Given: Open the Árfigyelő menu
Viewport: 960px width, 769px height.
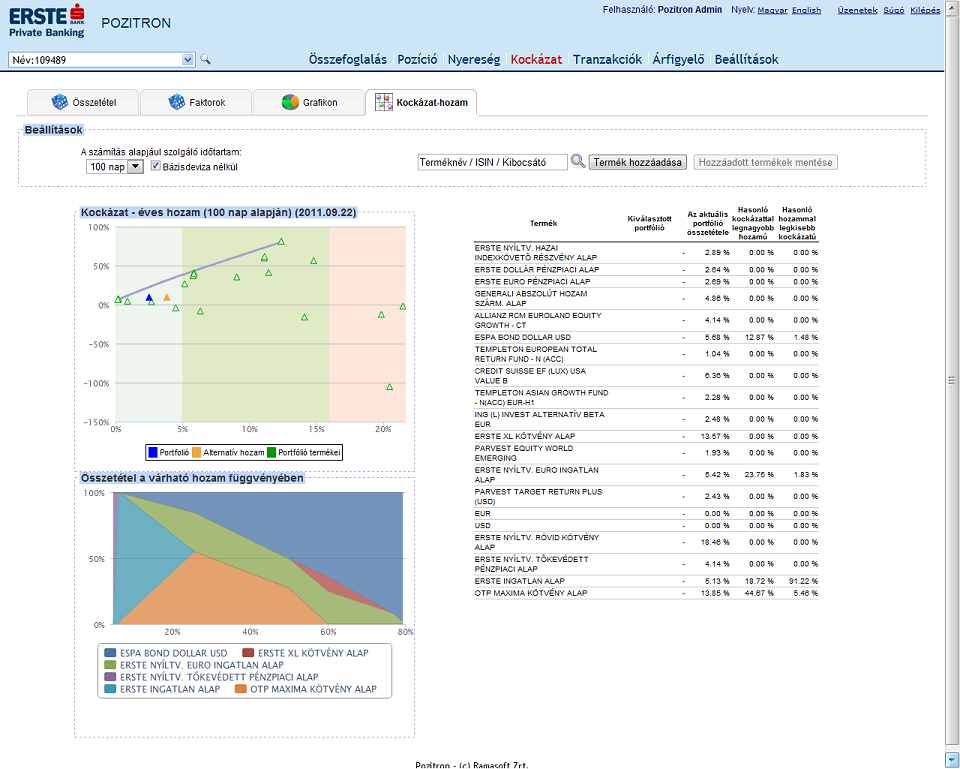Looking at the screenshot, I should coord(678,59).
